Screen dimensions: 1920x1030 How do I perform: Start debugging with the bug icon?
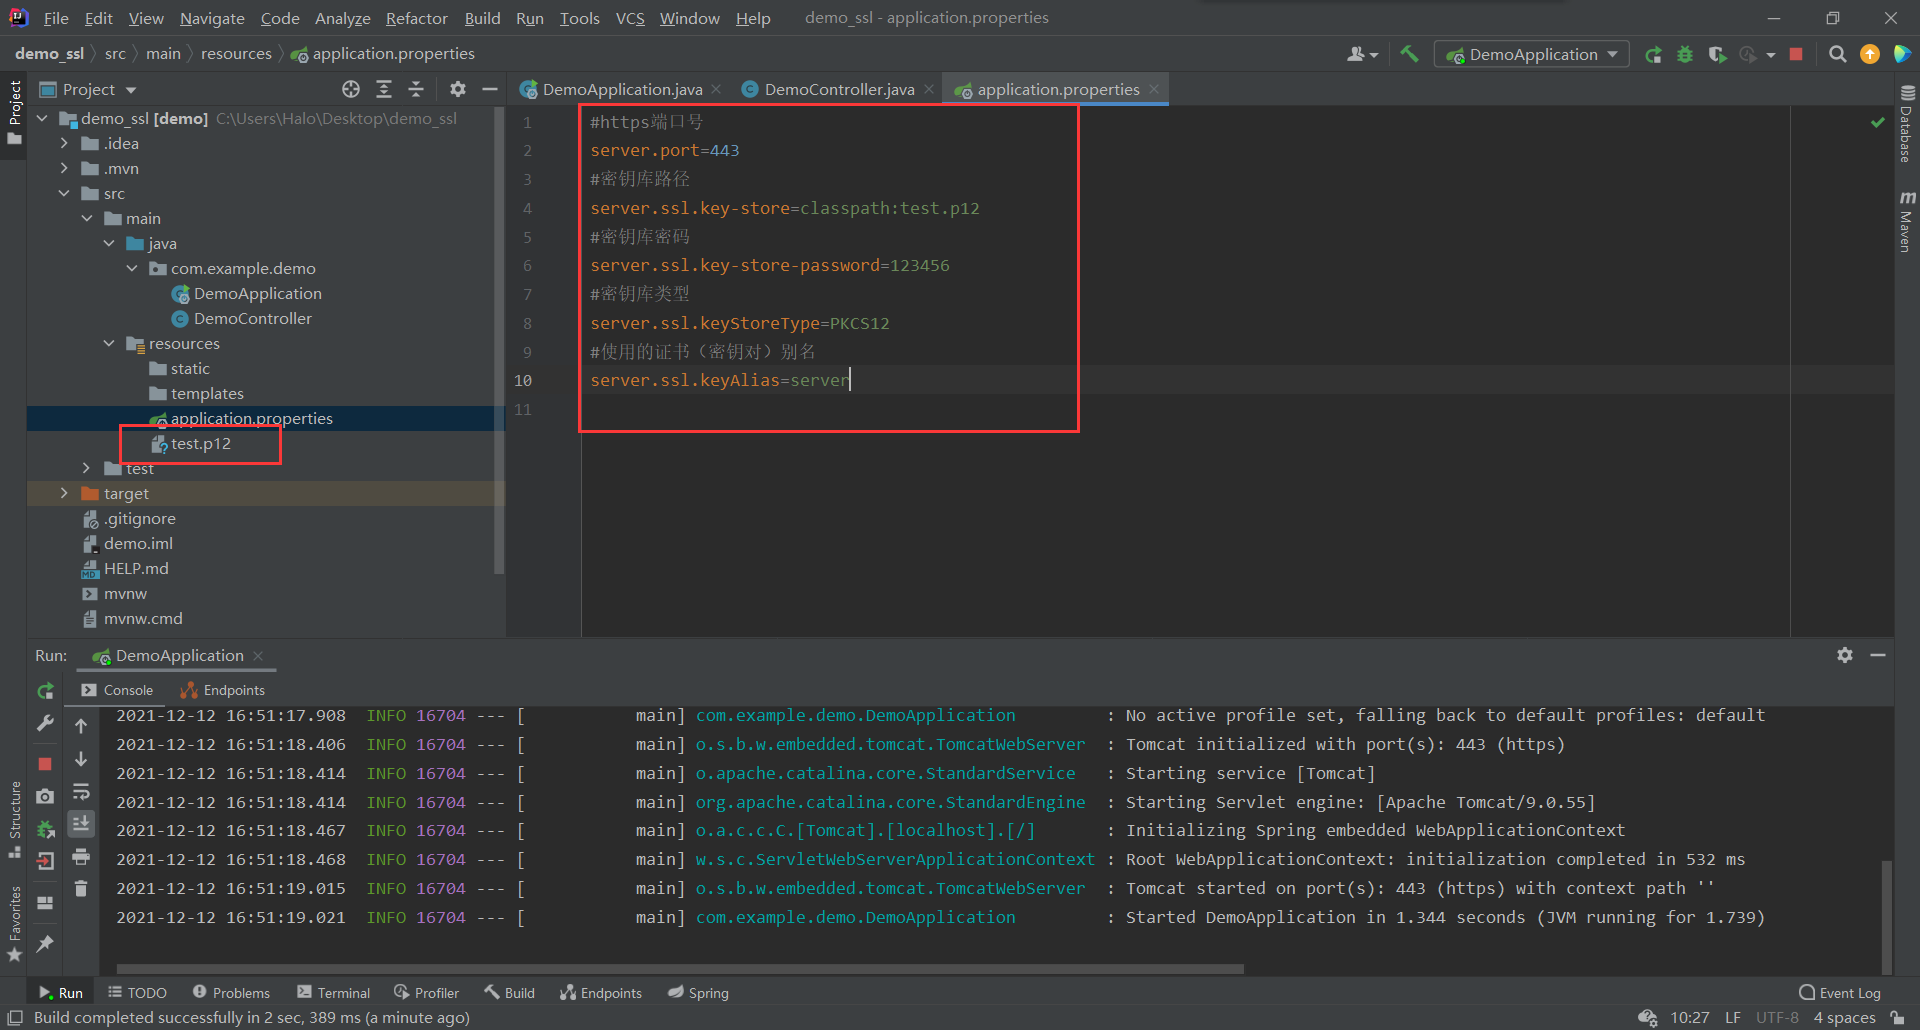click(x=1685, y=54)
